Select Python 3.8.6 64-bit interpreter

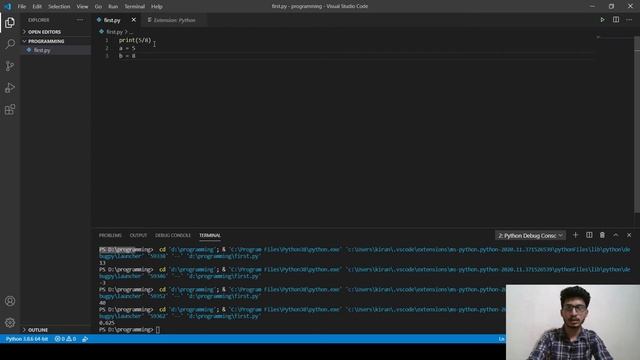click(27, 339)
